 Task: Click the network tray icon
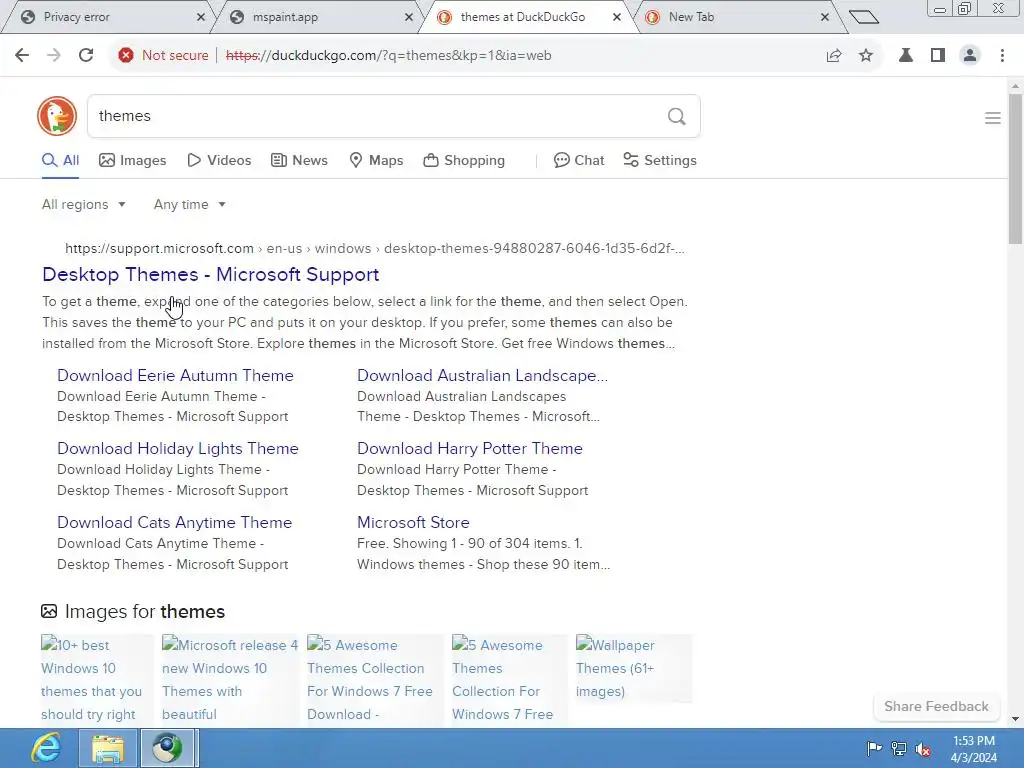click(x=899, y=748)
